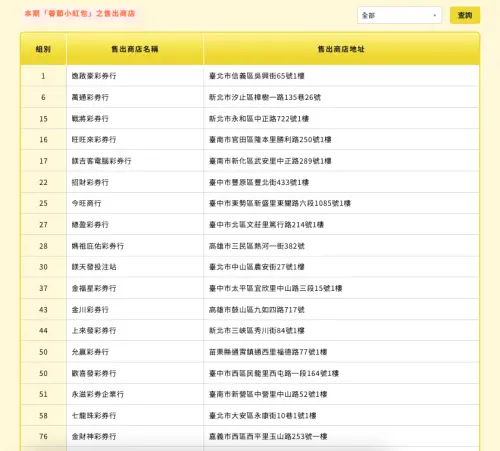The width and height of the screenshot is (500, 451).
Task: Select store name 旺旺來彩券行
Action: [94, 140]
